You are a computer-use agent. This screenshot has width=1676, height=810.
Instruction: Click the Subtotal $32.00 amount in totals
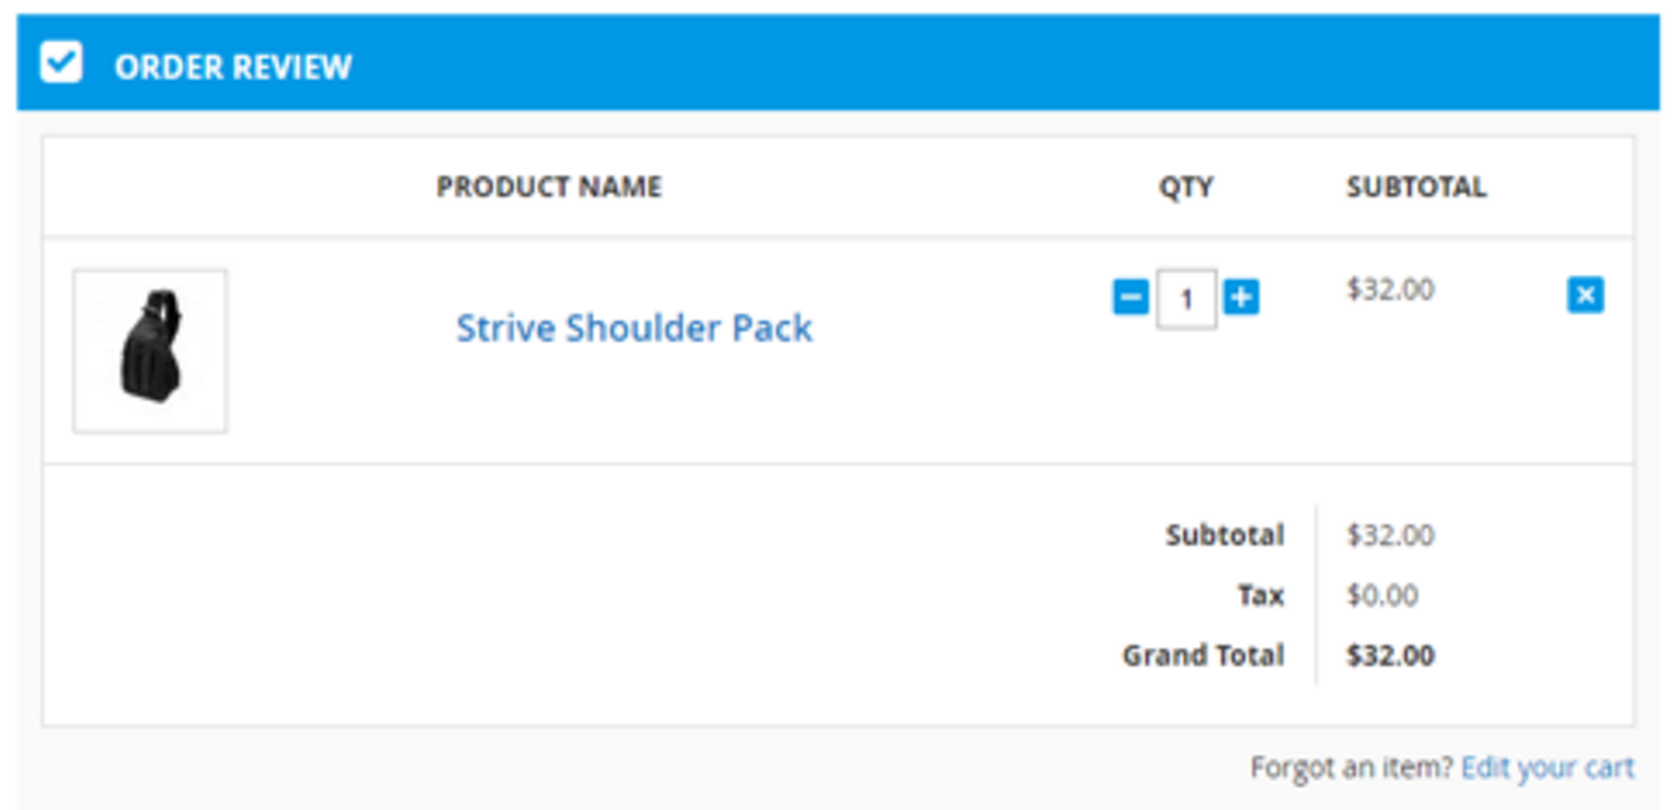[1390, 535]
